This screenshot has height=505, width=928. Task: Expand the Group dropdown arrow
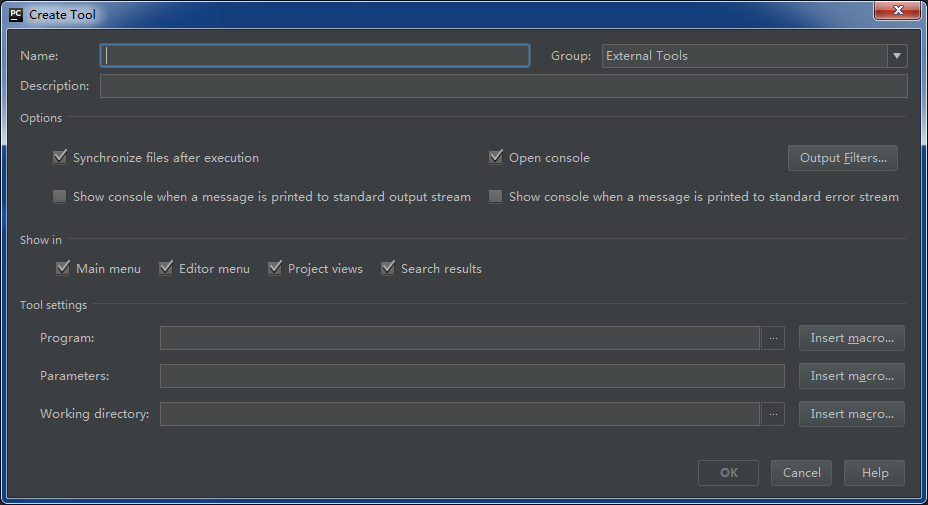click(x=897, y=56)
